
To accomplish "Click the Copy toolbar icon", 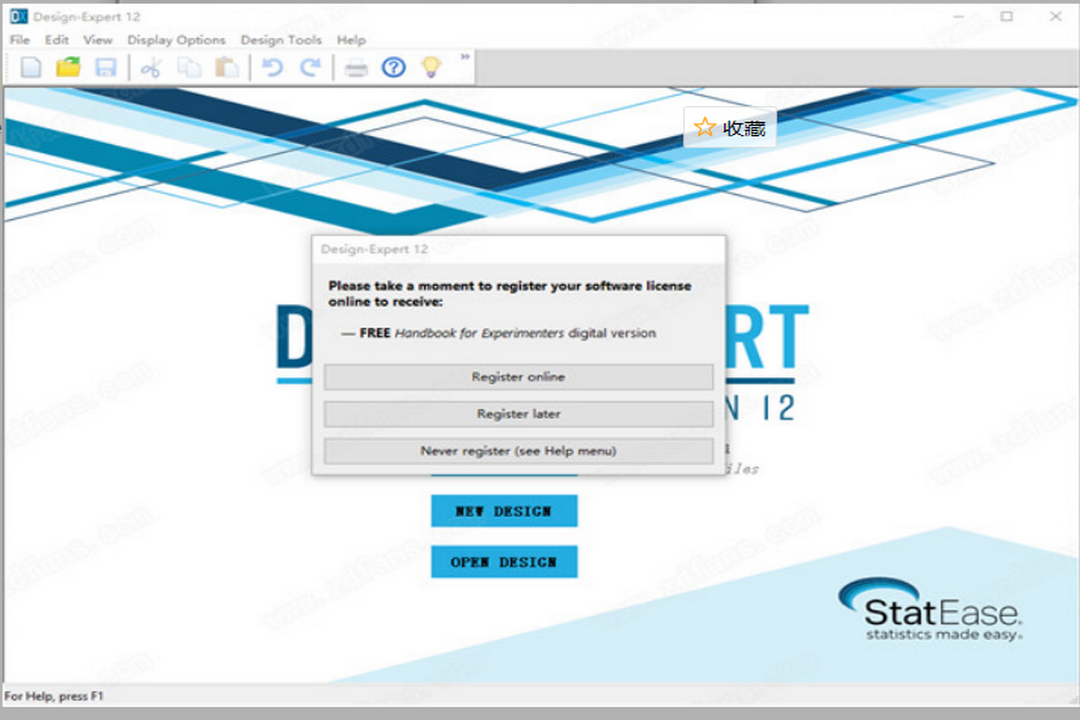I will click(191, 66).
